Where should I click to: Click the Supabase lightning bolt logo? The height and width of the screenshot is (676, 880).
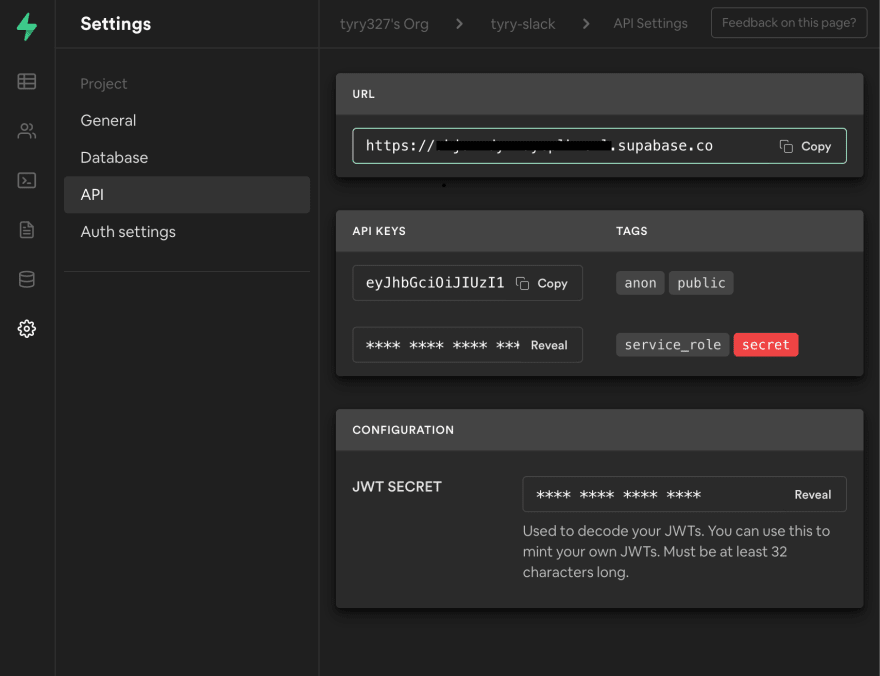pyautogui.click(x=26, y=26)
